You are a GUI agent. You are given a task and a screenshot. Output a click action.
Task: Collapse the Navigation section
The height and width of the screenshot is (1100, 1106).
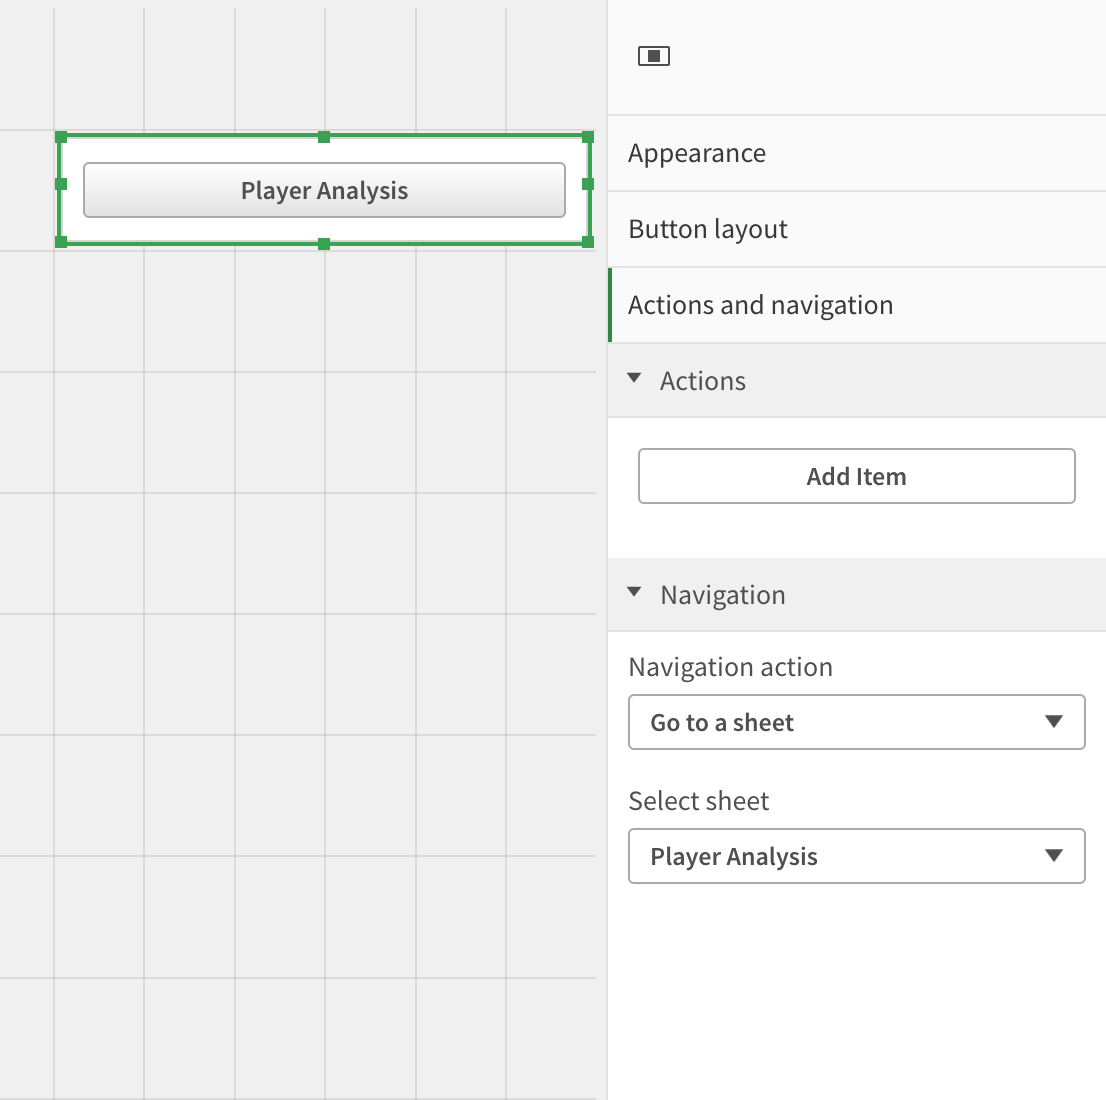(633, 593)
